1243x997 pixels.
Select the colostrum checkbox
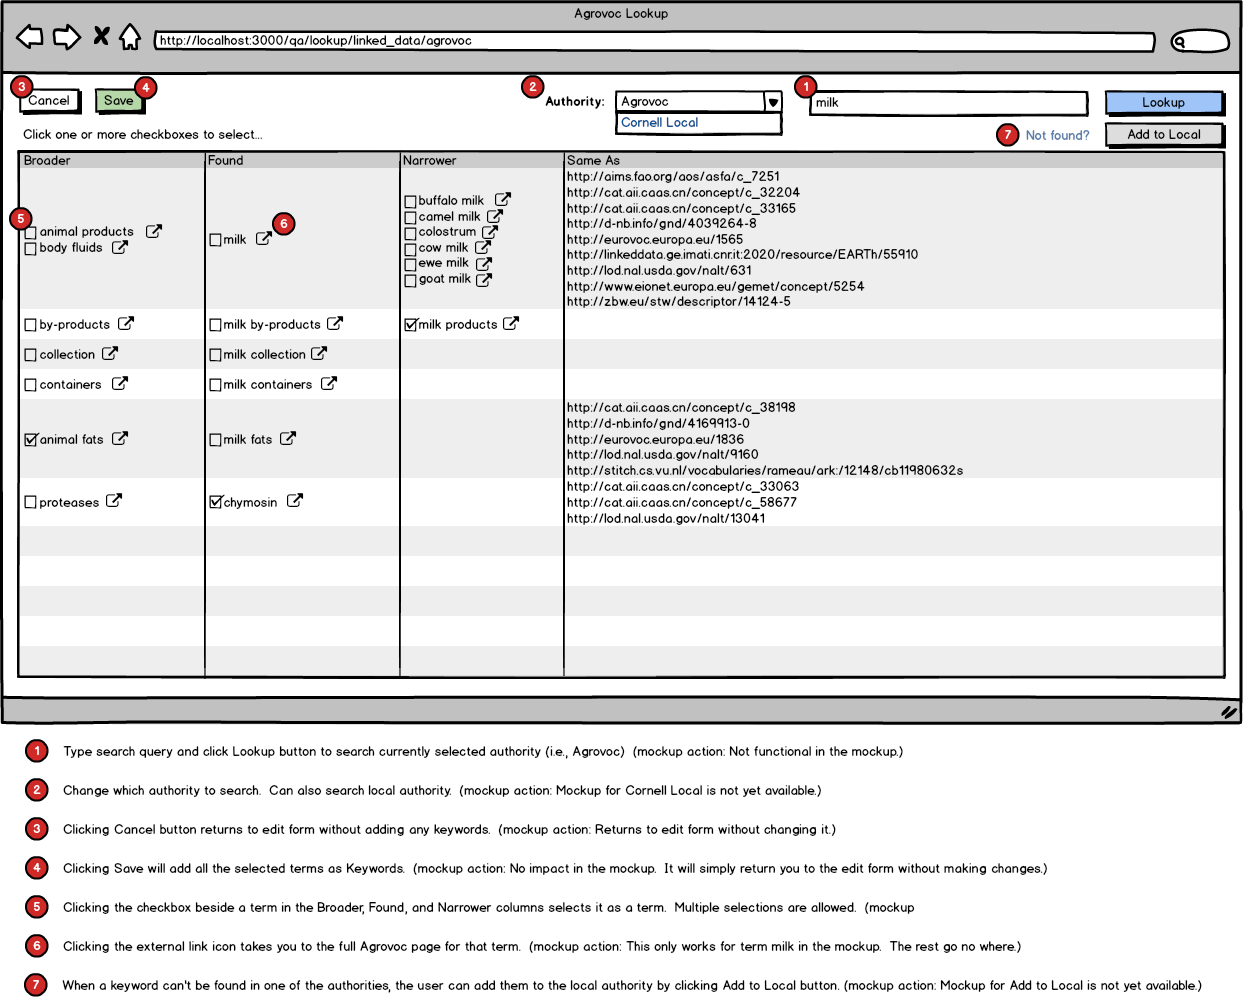coord(410,233)
